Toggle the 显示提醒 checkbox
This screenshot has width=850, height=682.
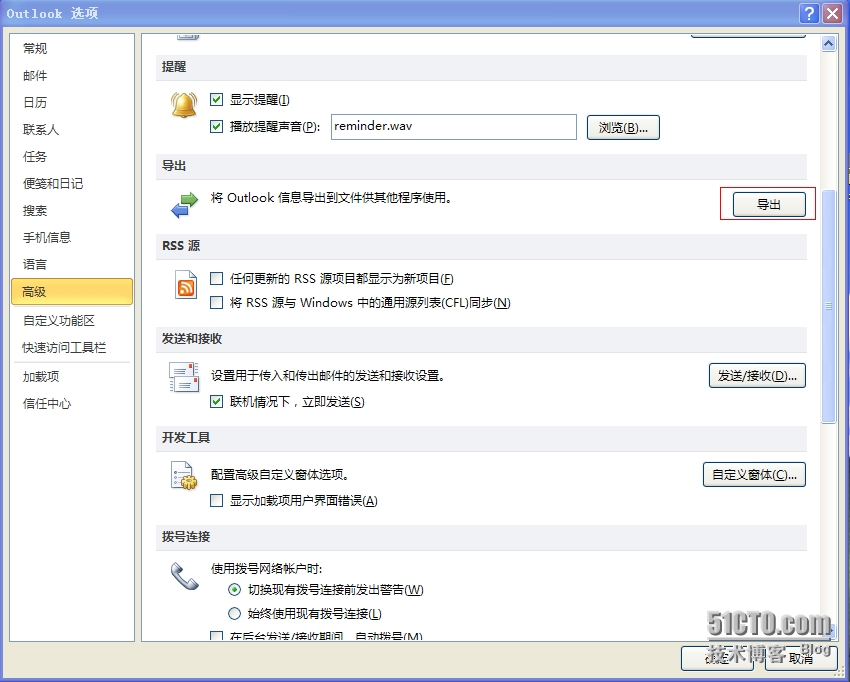click(216, 99)
